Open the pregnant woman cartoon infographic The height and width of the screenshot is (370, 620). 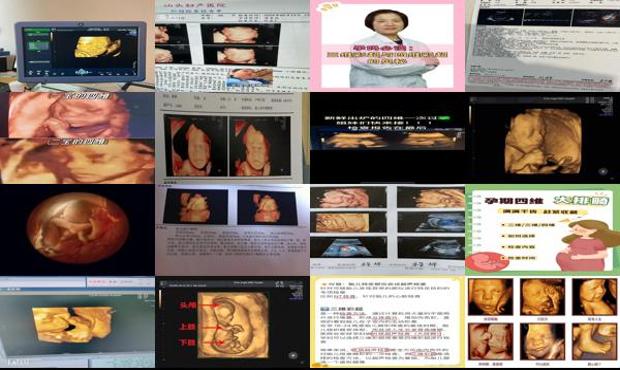[542, 230]
